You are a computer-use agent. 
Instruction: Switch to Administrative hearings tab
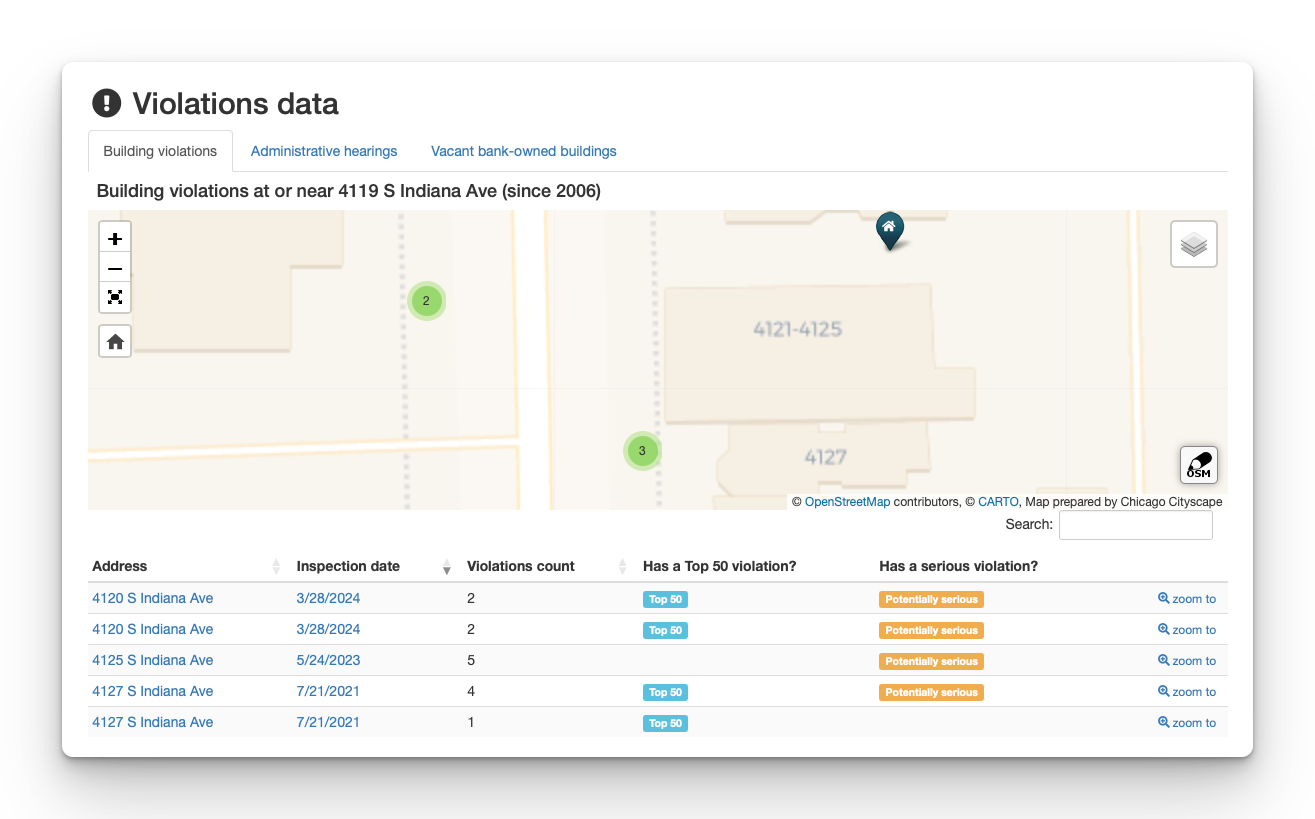pos(324,151)
